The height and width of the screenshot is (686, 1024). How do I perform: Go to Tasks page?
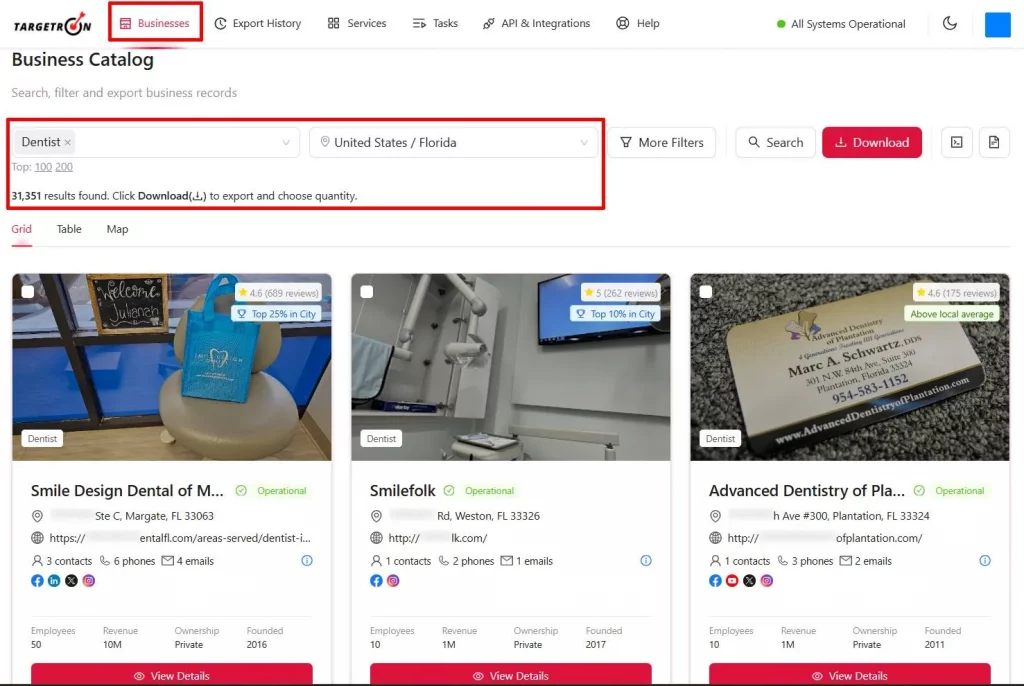click(x=435, y=24)
